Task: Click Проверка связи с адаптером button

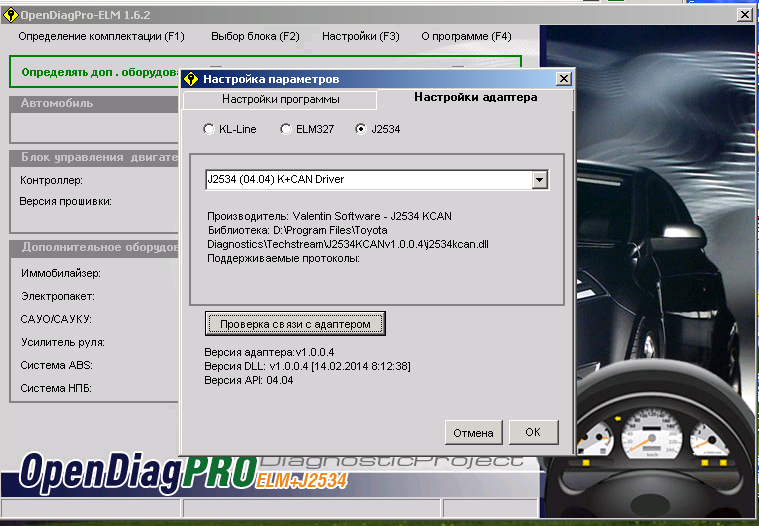Action: coord(295,324)
